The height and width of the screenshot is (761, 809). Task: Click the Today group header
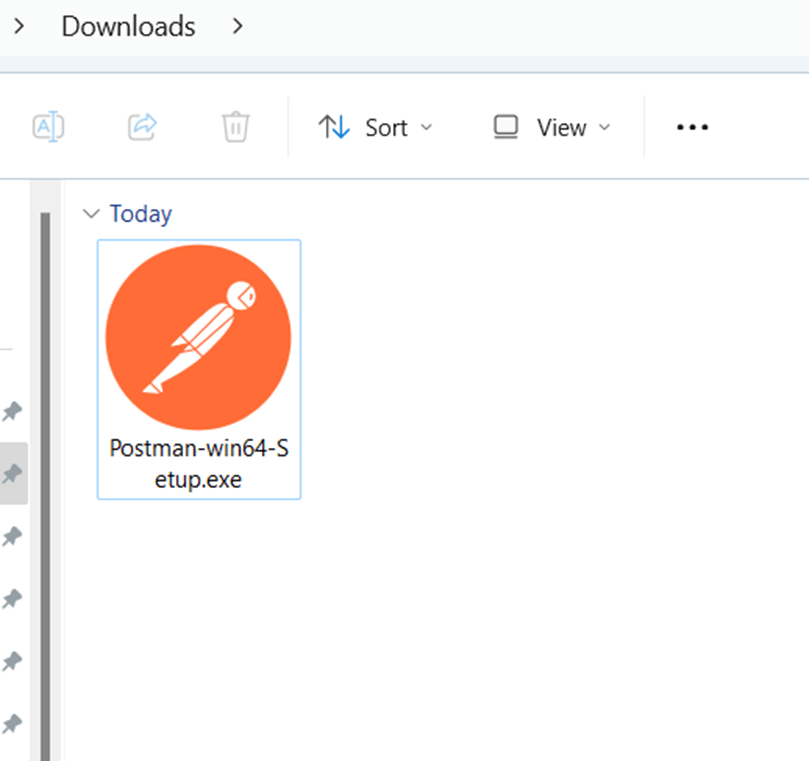(x=140, y=214)
